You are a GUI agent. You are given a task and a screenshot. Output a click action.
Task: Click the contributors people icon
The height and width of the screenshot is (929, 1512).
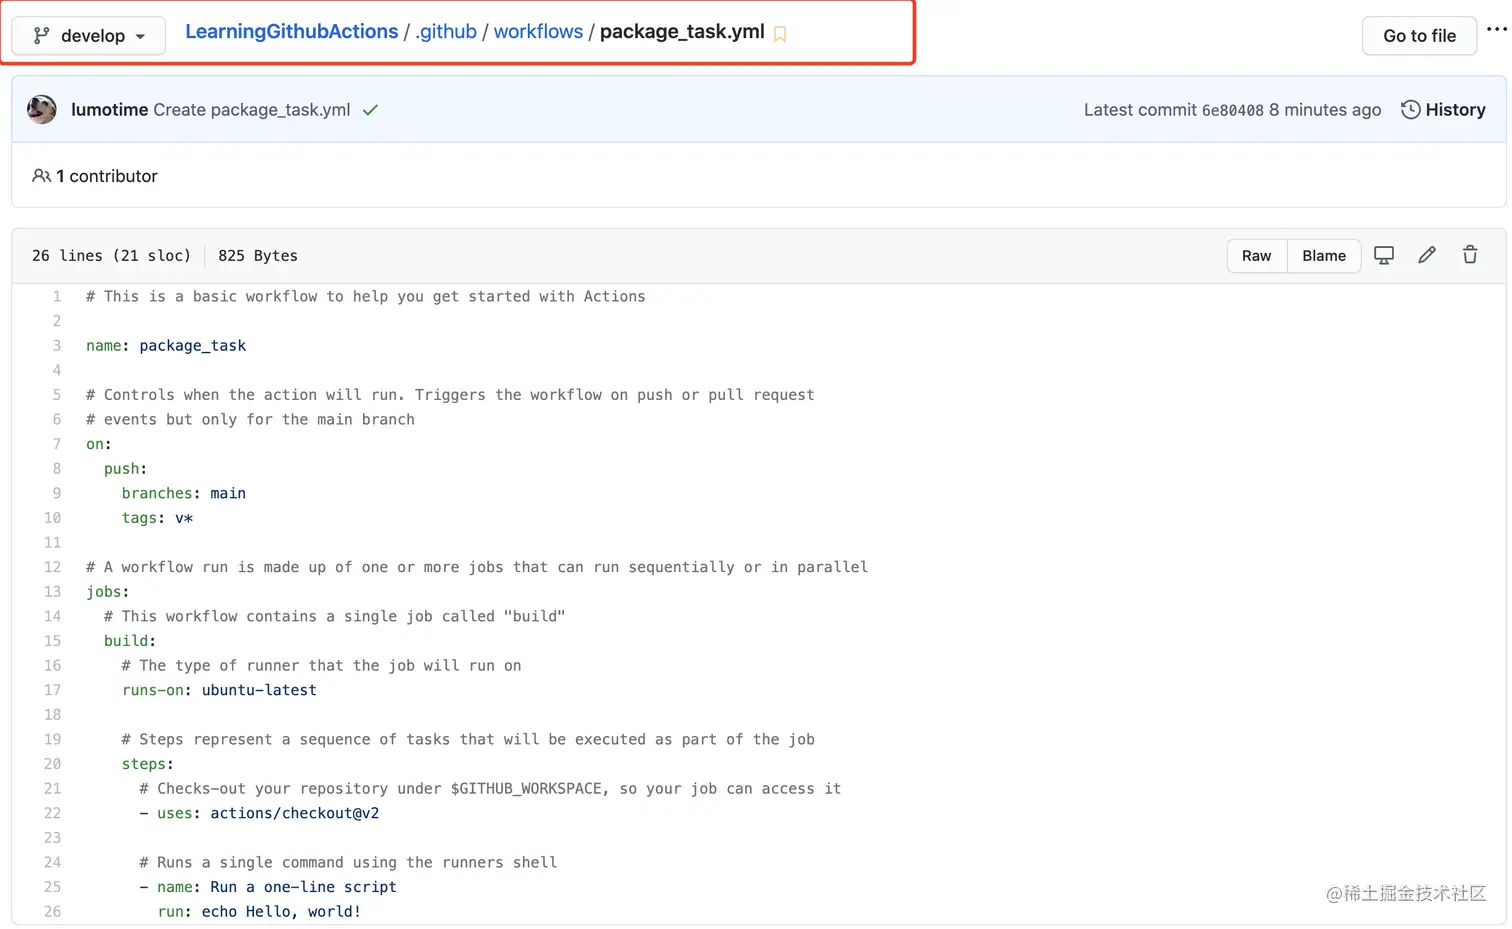pyautogui.click(x=41, y=175)
